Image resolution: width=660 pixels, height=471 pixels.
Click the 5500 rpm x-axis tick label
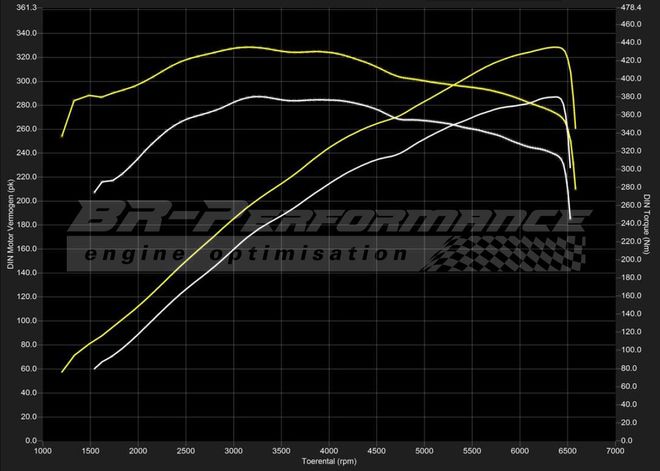472,451
